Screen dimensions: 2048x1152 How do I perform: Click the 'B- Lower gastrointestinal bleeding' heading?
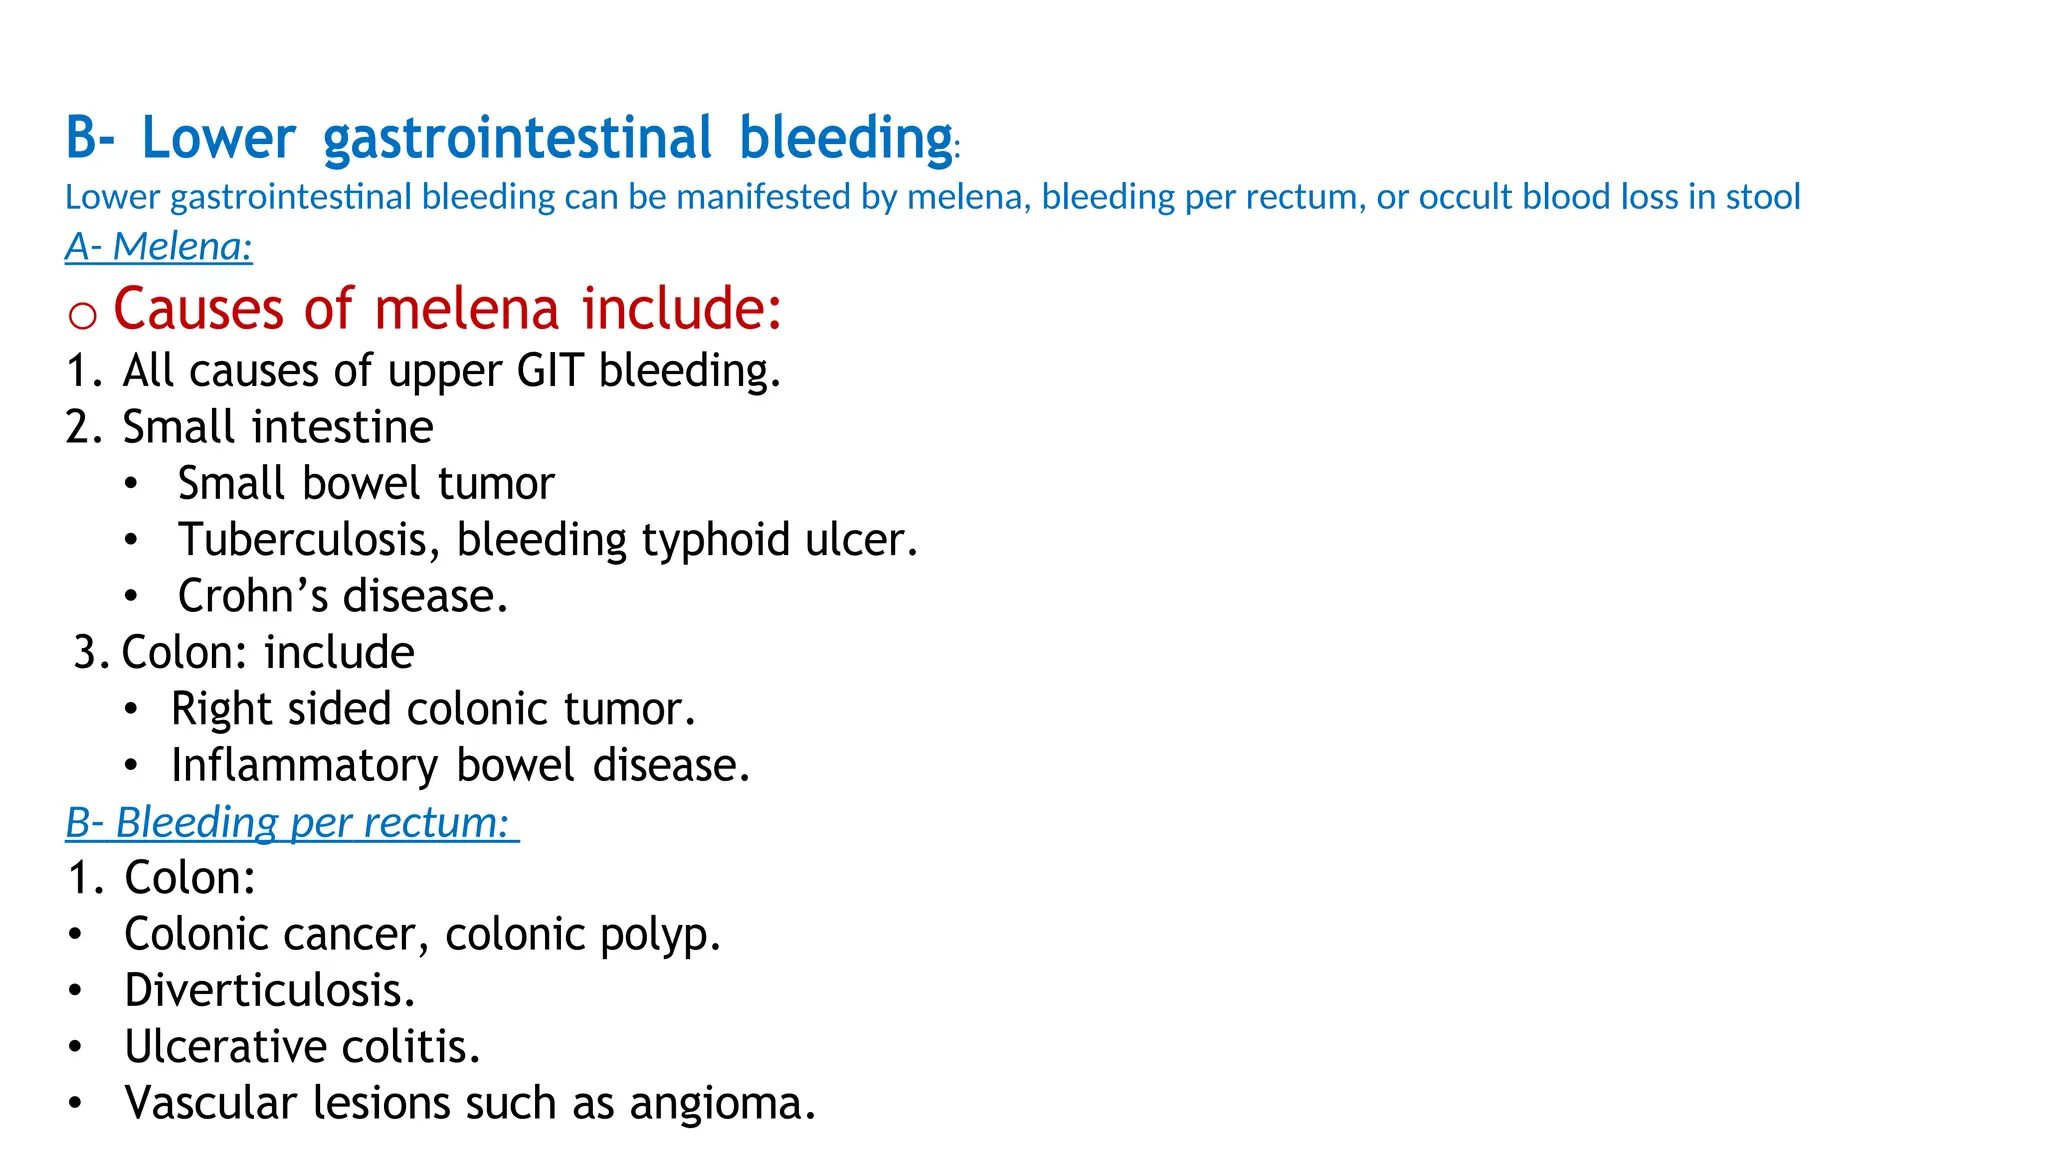point(511,138)
